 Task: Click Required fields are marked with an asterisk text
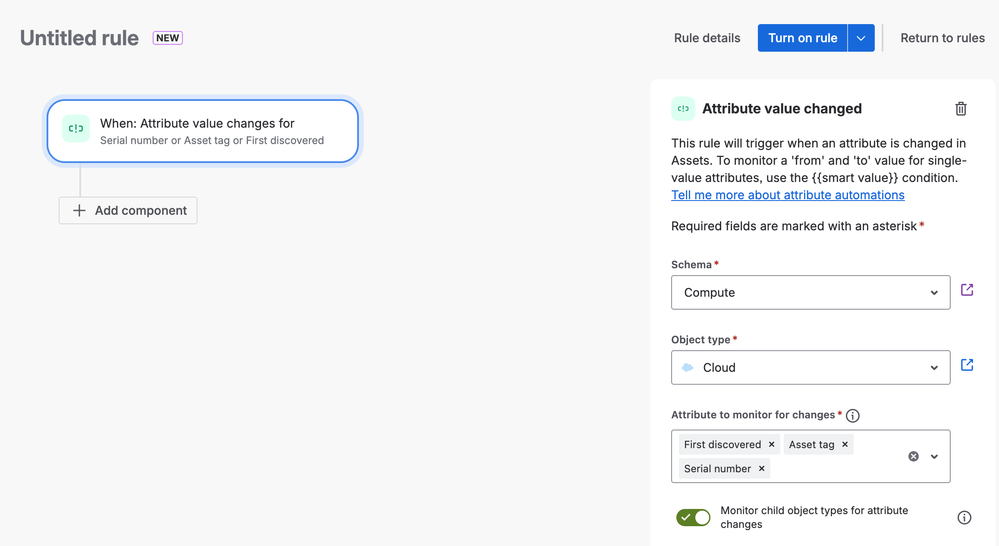coord(794,226)
